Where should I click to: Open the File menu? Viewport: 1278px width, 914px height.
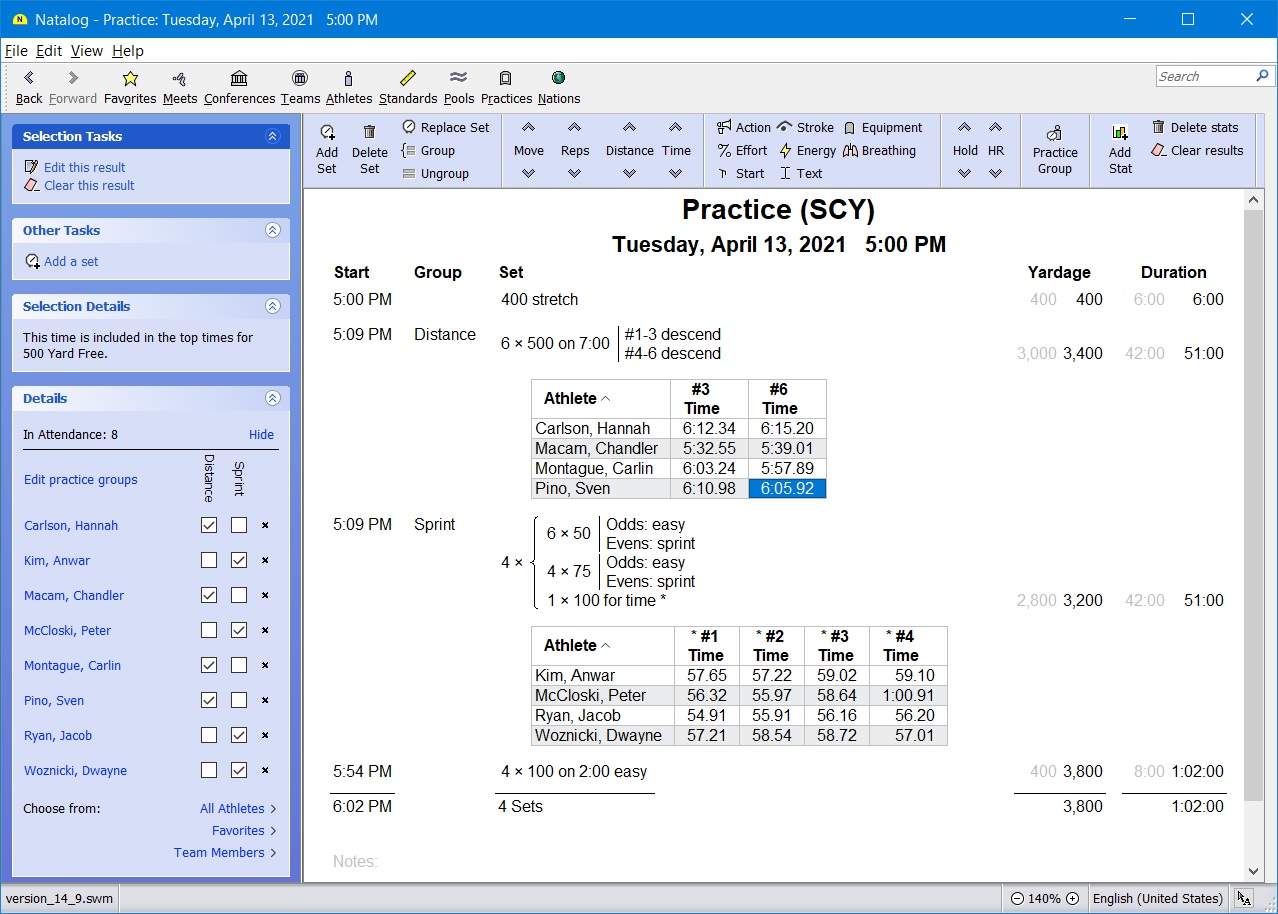click(x=16, y=51)
